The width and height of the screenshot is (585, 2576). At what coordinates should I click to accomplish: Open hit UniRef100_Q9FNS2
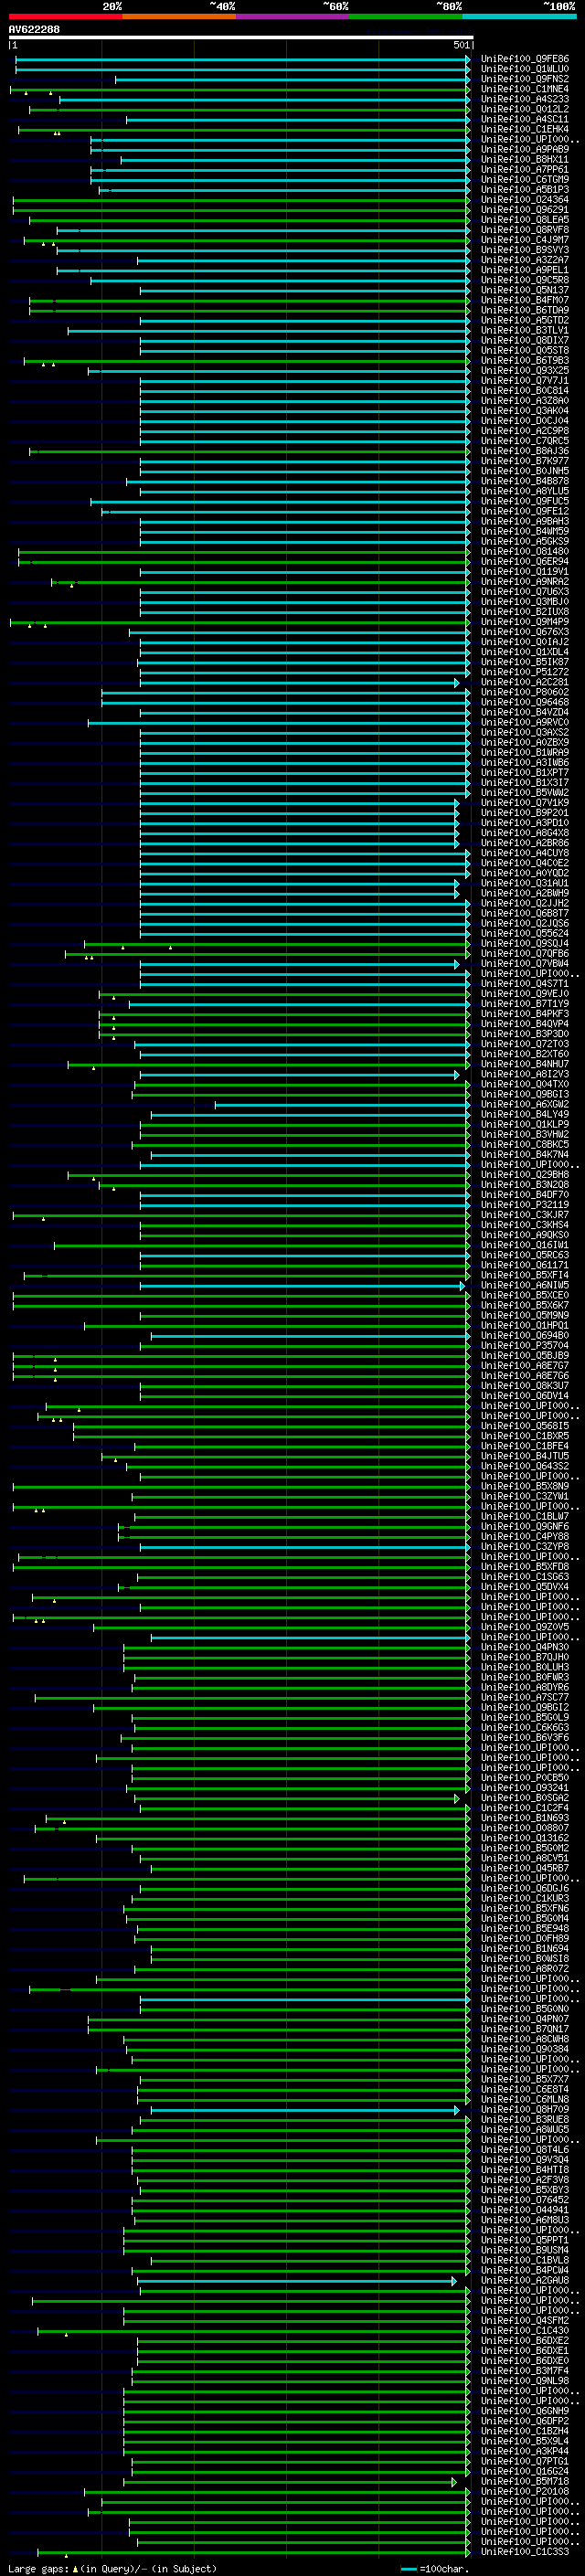[x=525, y=79]
